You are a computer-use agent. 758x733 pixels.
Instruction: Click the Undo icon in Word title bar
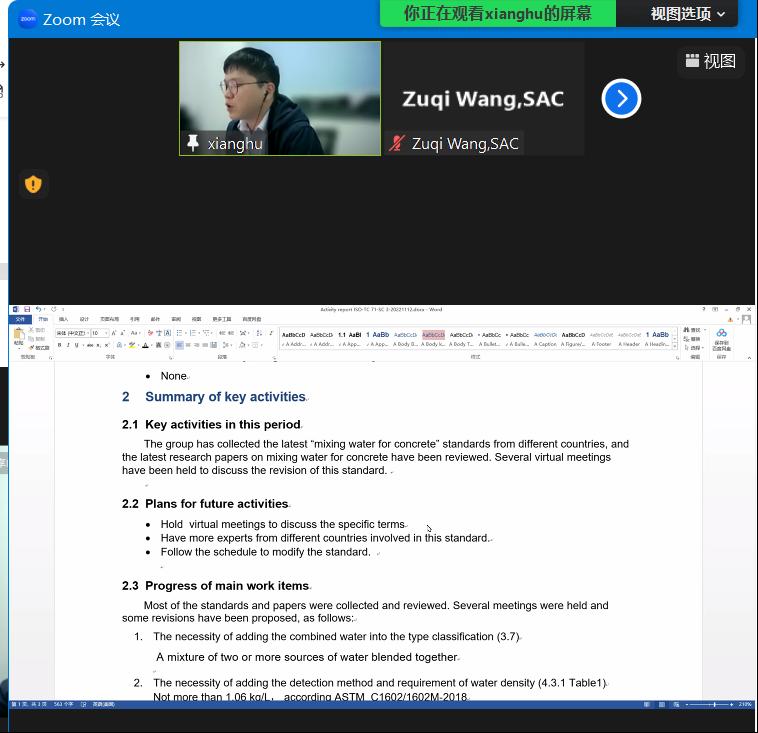point(37,310)
